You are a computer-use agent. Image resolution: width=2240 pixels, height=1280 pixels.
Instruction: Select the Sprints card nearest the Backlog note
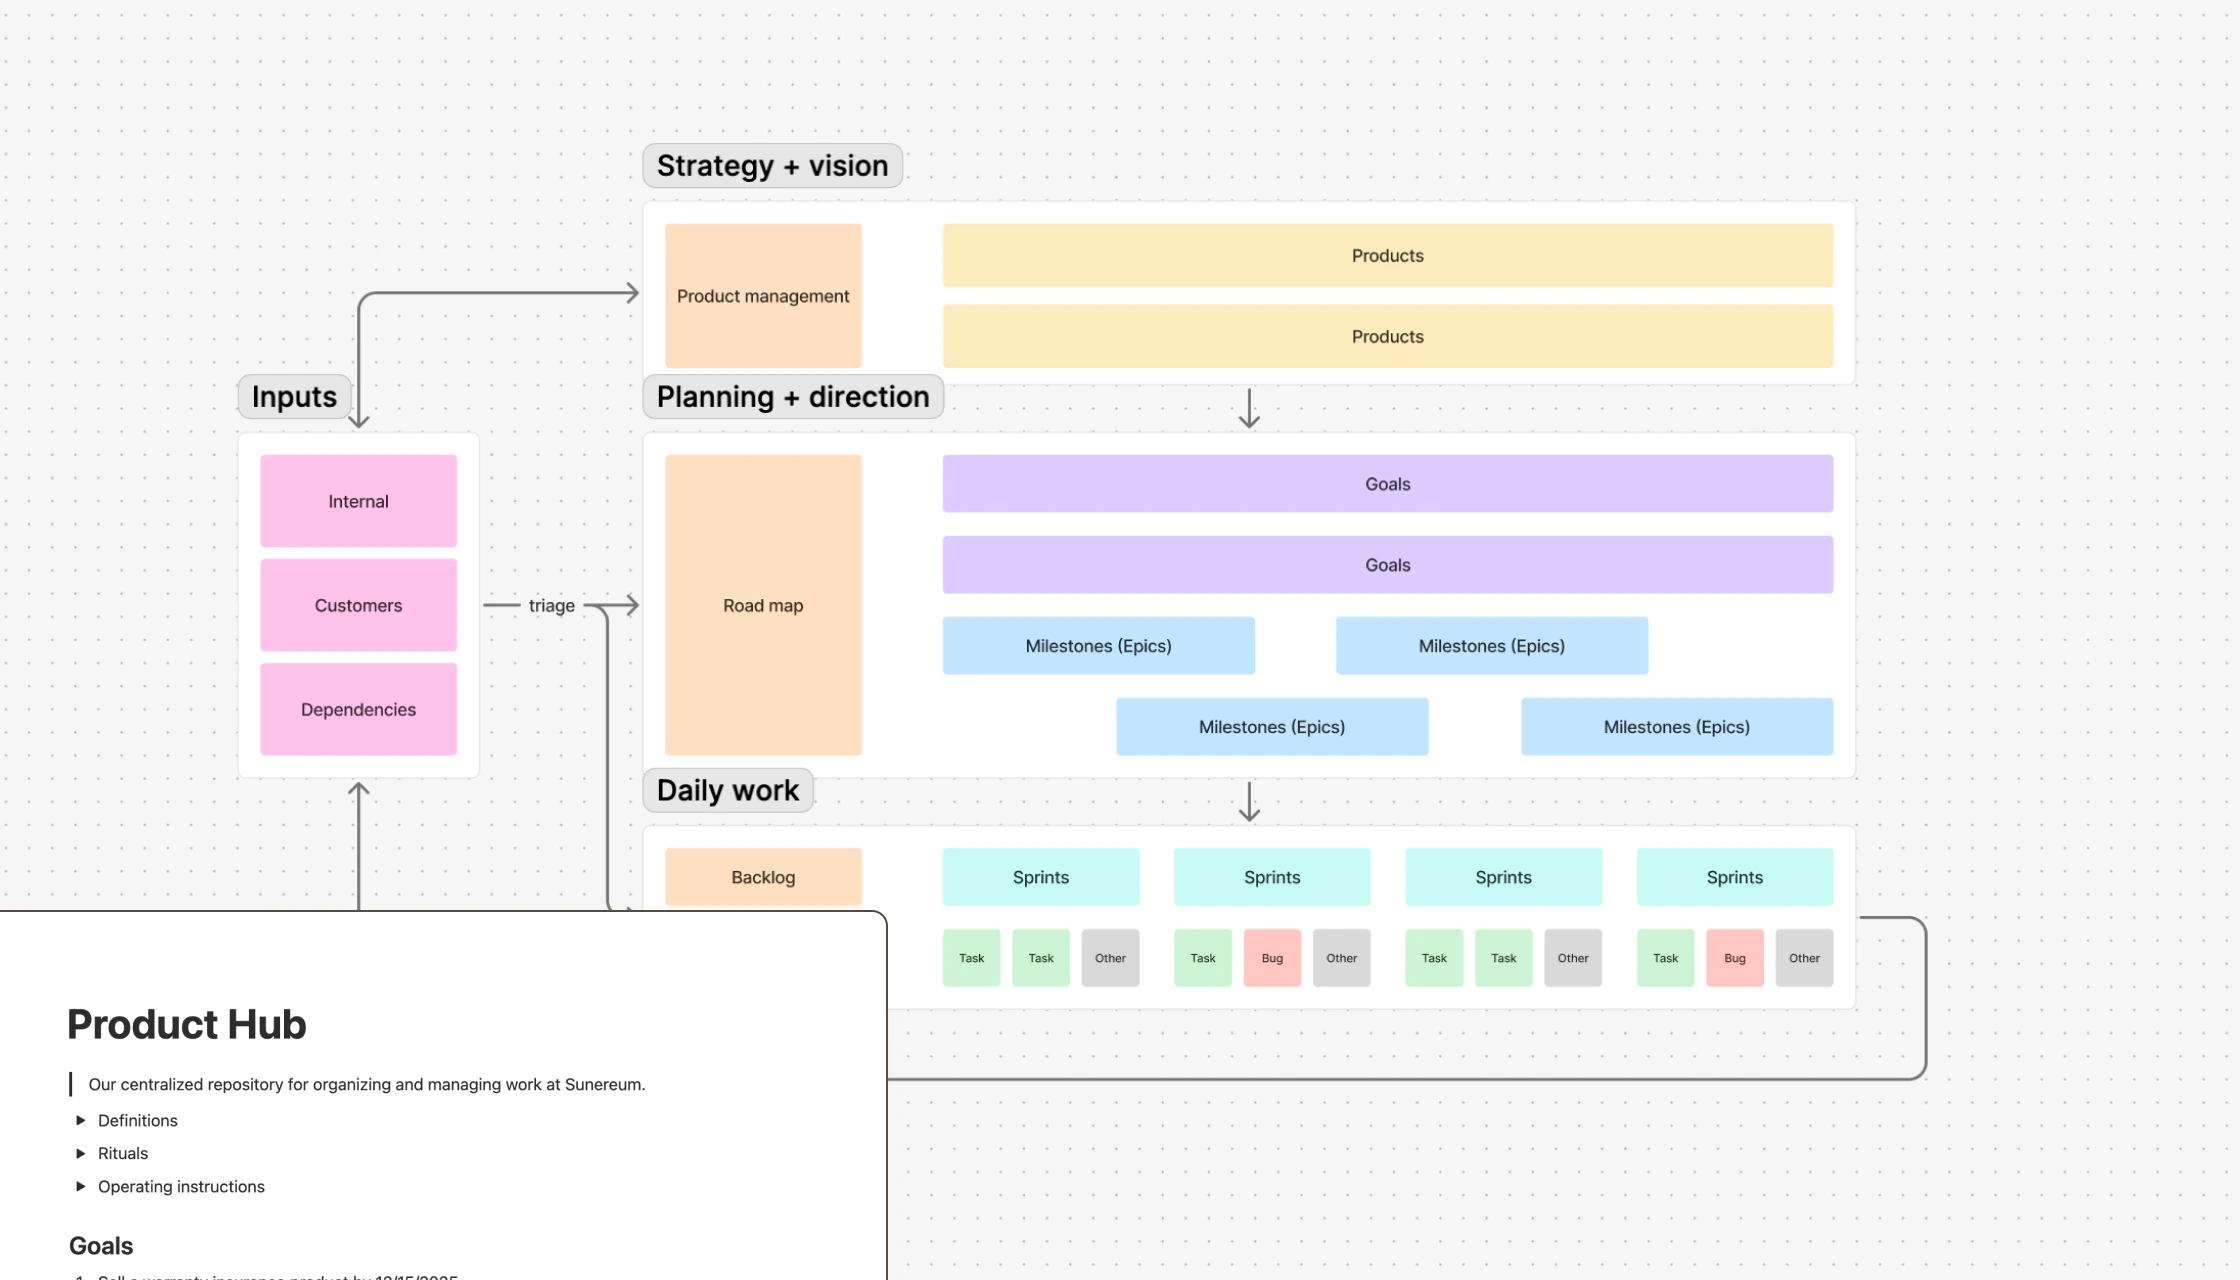1040,877
